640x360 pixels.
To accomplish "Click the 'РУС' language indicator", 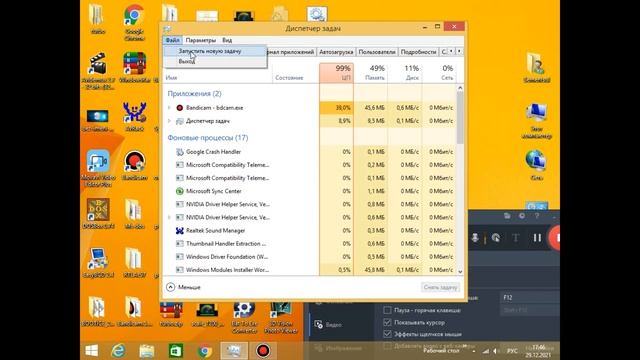I will pos(512,351).
